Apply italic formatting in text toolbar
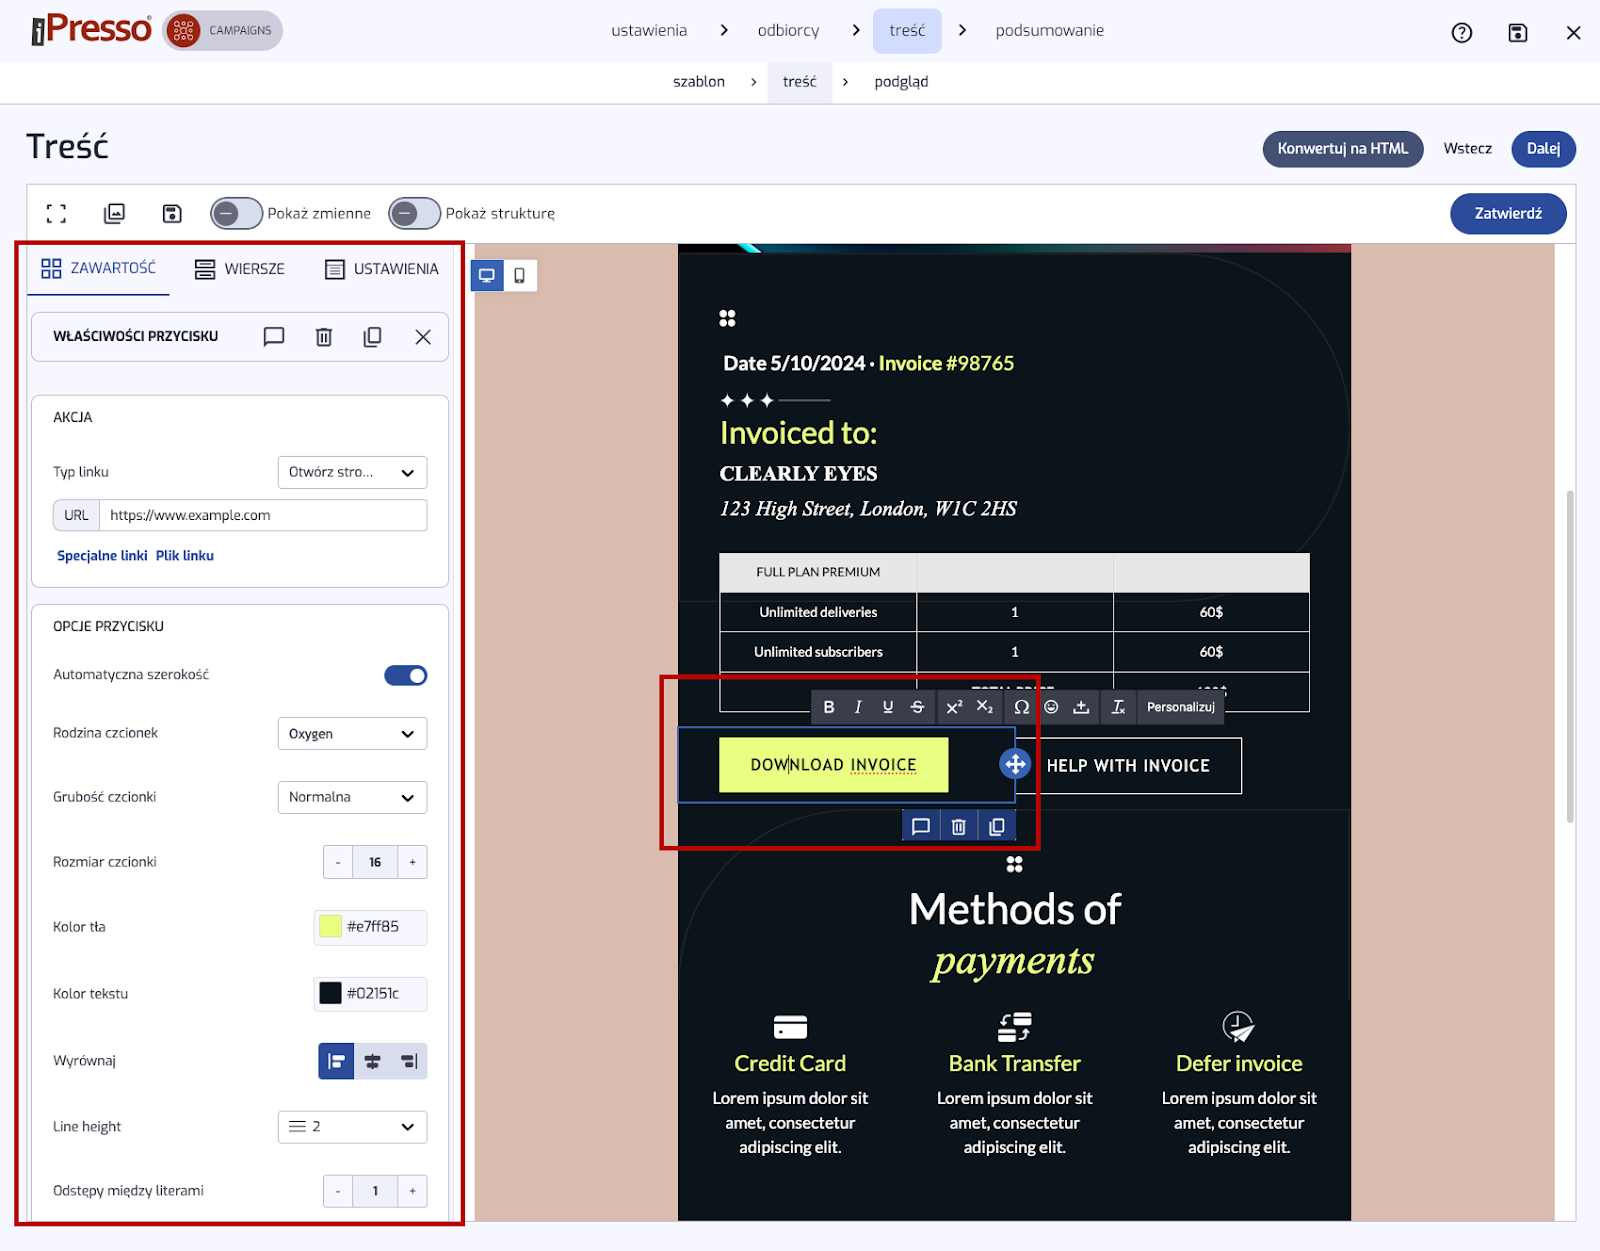Screen dimensions: 1600x1251 tap(858, 707)
